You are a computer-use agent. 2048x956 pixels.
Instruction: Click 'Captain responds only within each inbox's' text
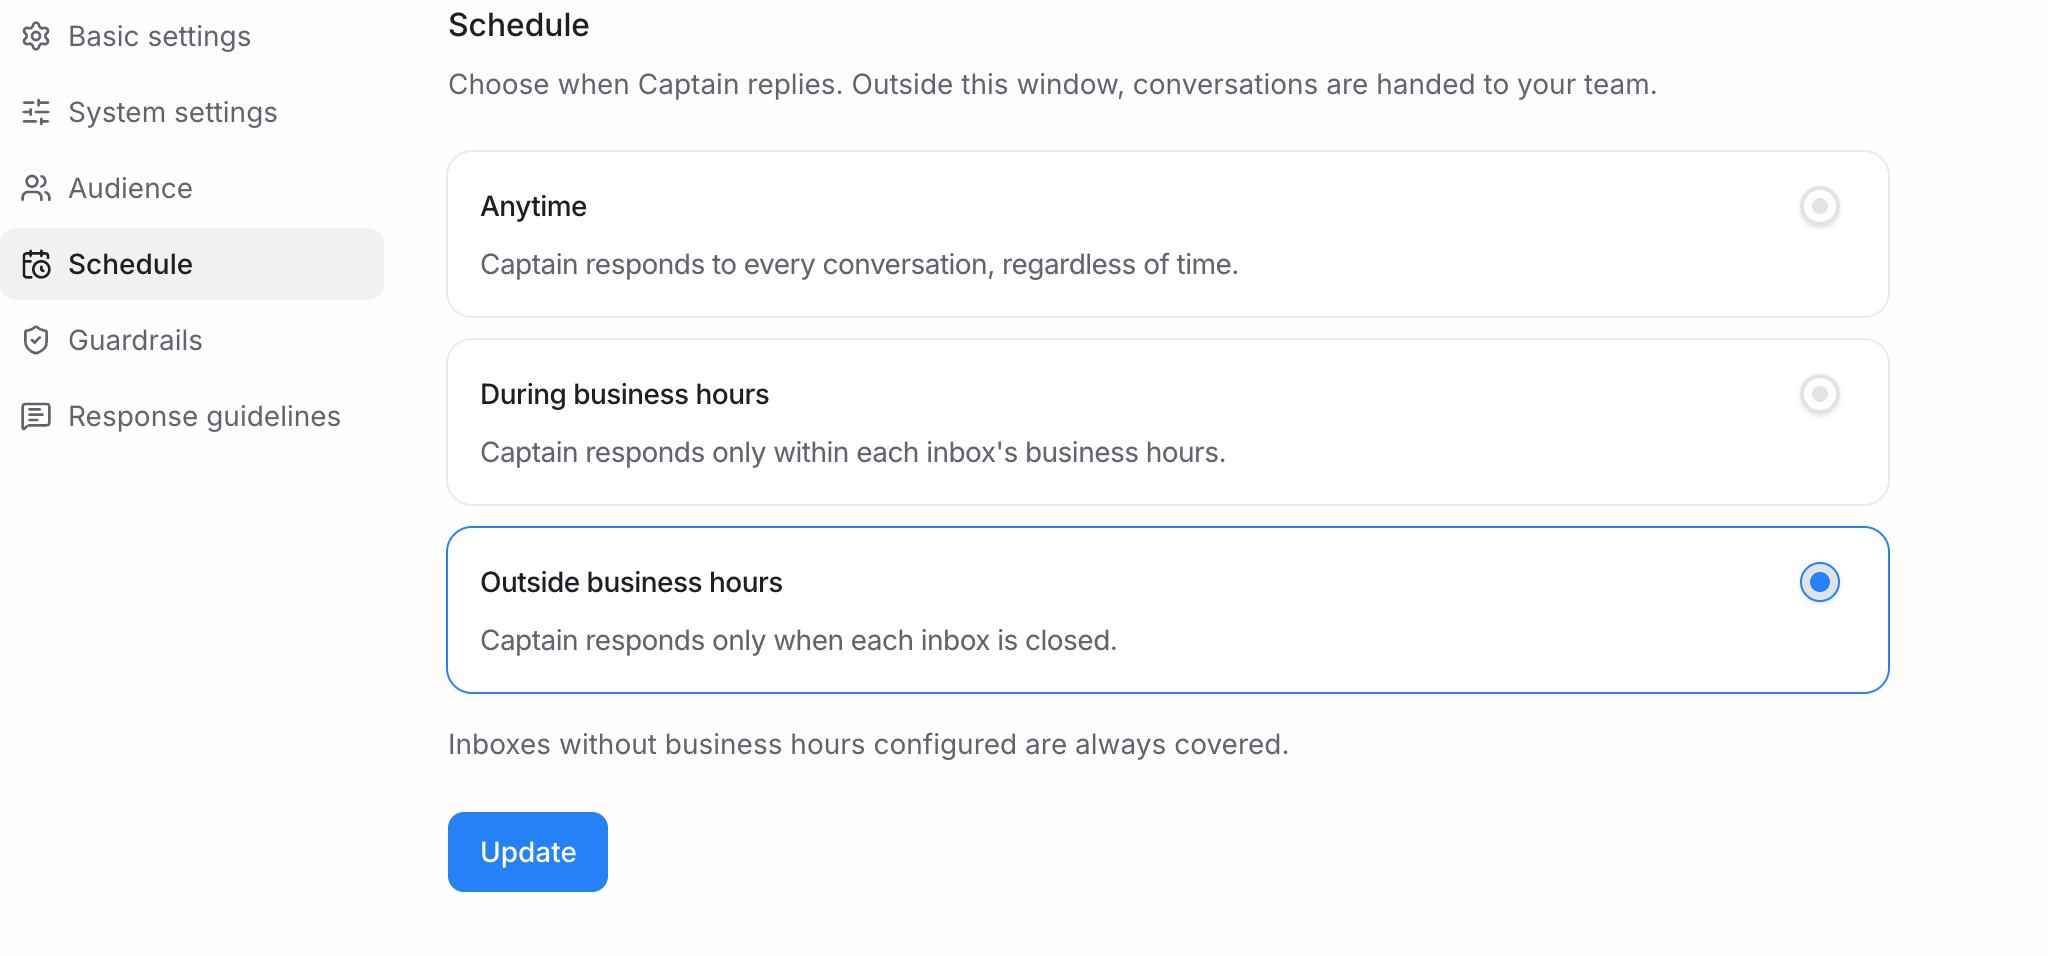tap(853, 452)
